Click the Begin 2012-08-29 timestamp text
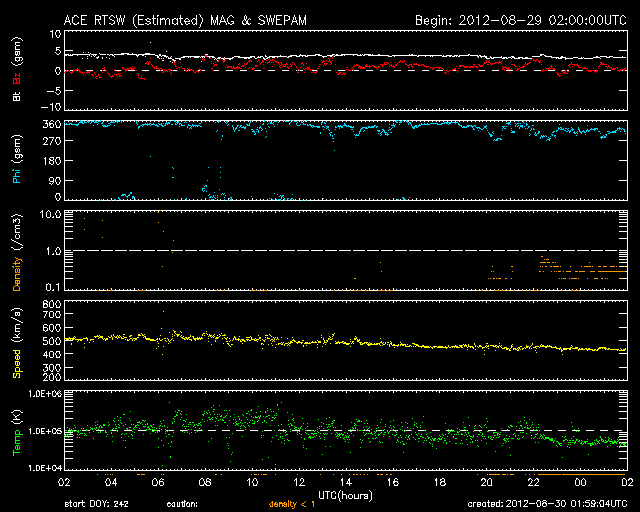 point(520,20)
